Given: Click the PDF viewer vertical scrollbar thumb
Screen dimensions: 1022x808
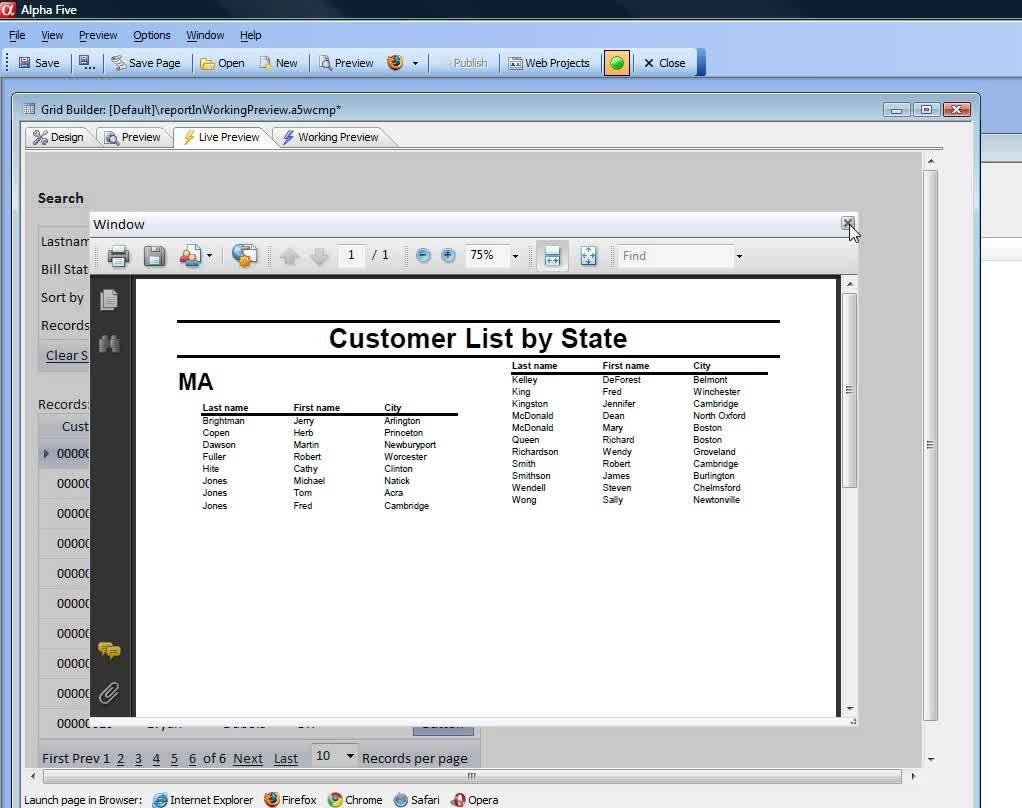Looking at the screenshot, I should pyautogui.click(x=849, y=390).
